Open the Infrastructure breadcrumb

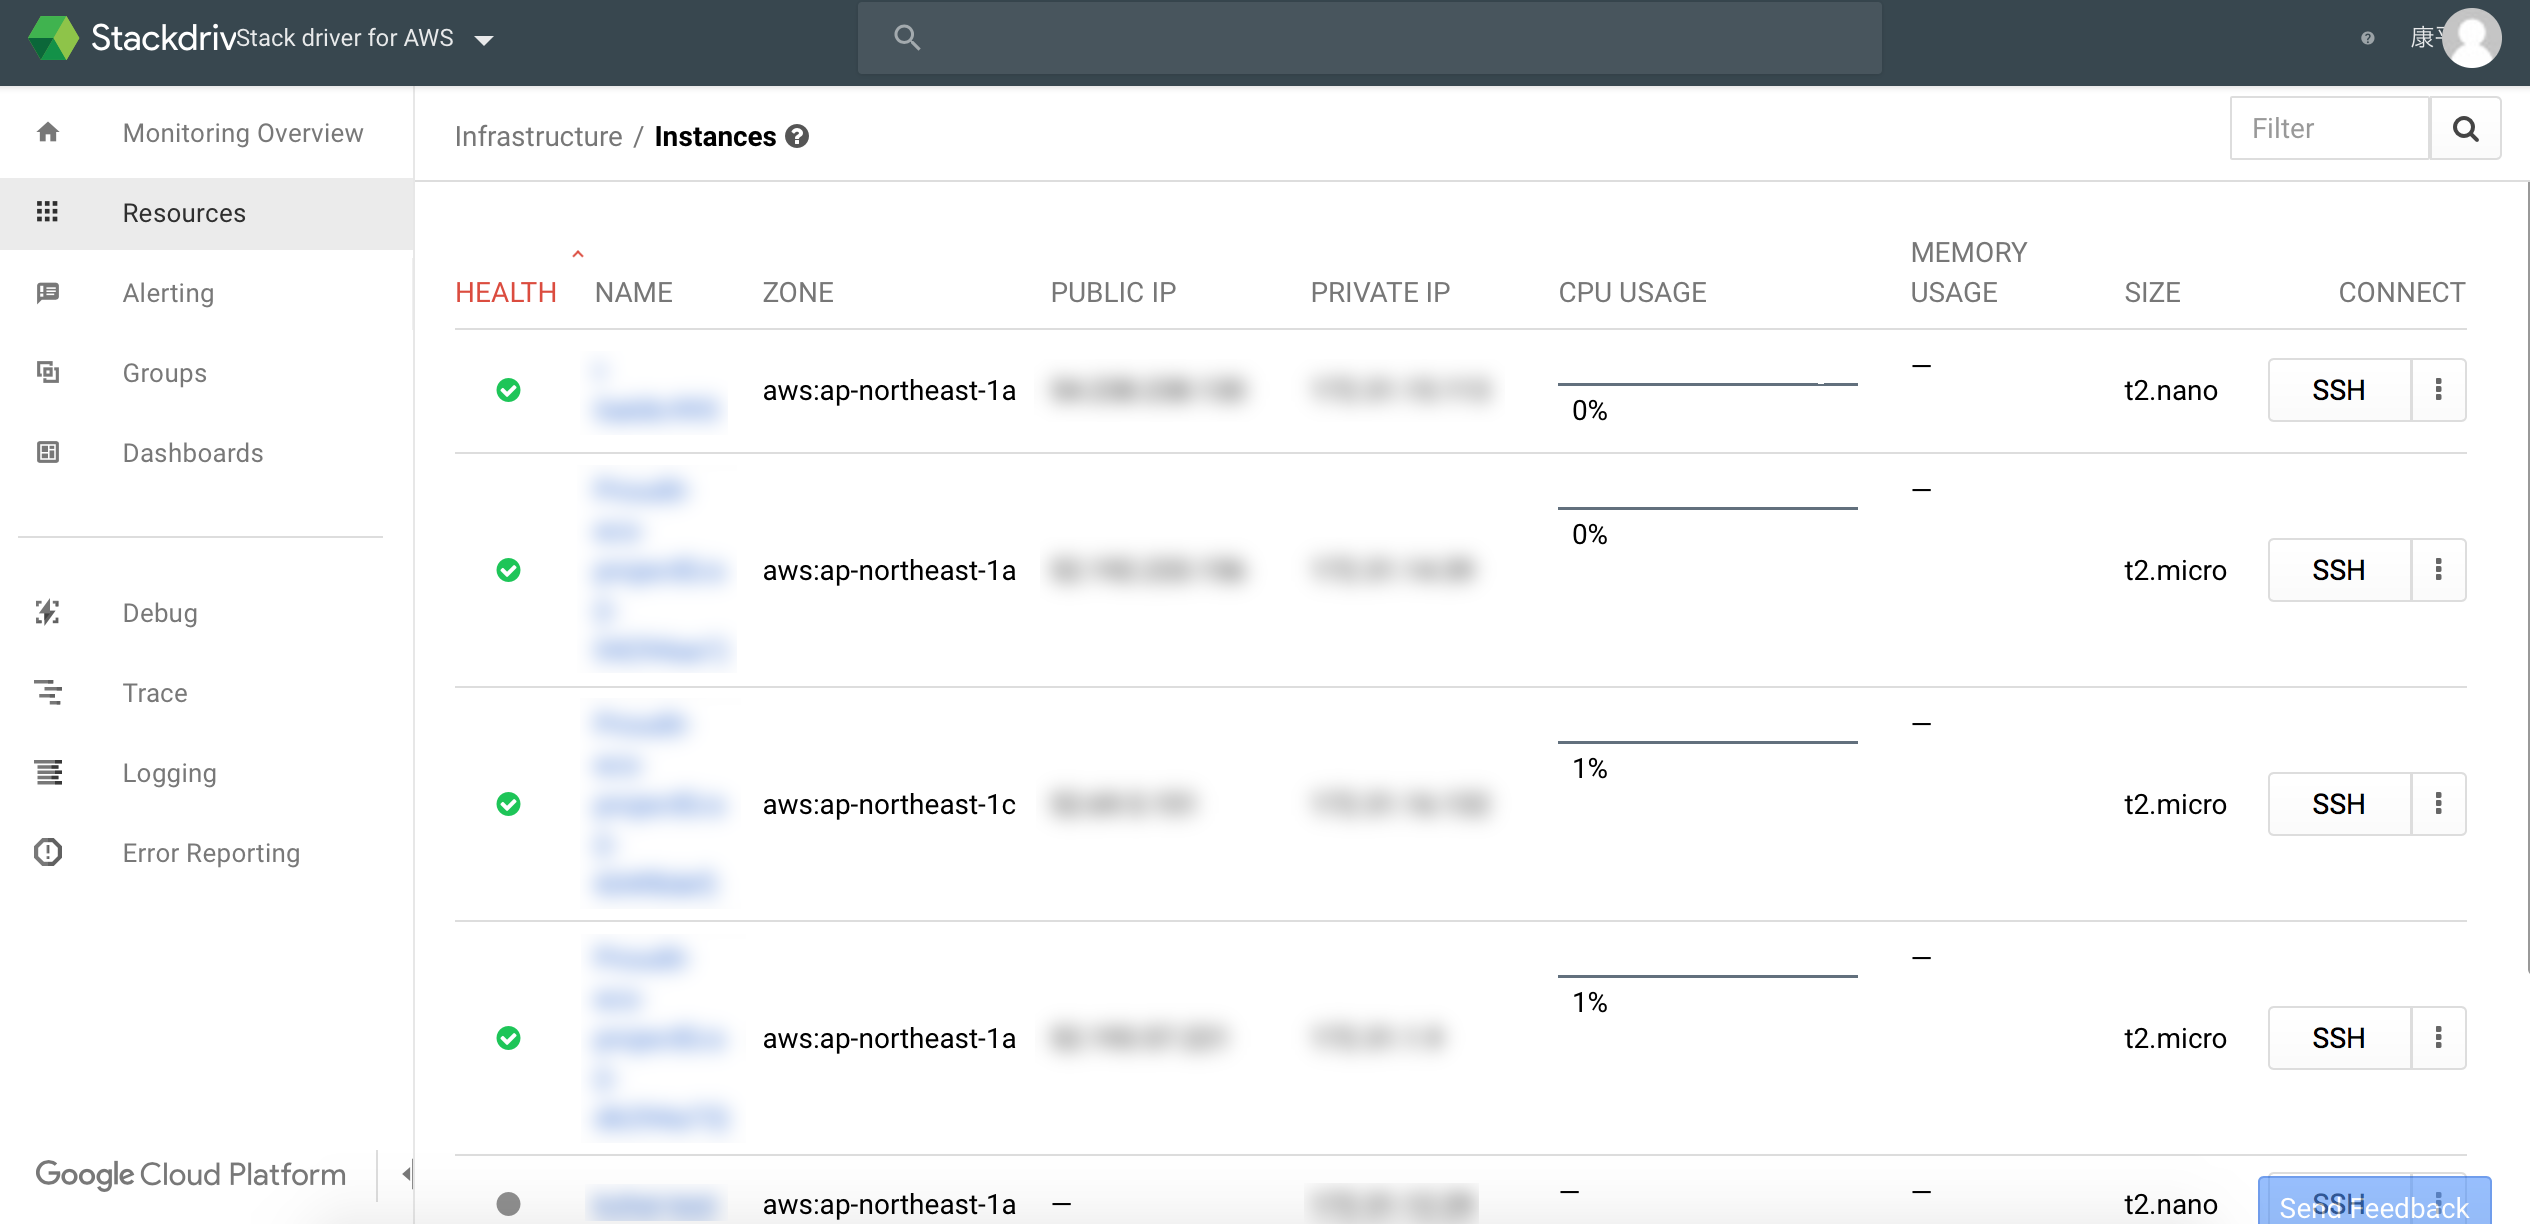(540, 136)
